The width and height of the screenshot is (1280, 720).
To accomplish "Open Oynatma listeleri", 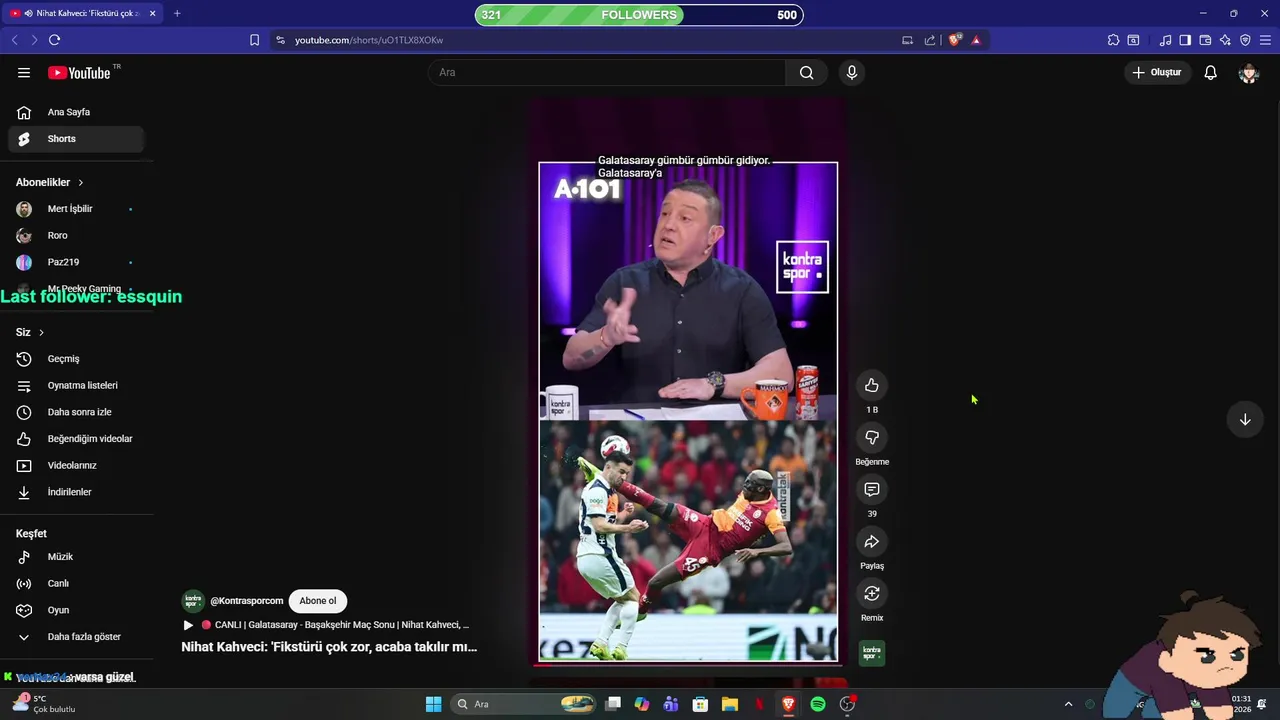I will [x=76, y=385].
